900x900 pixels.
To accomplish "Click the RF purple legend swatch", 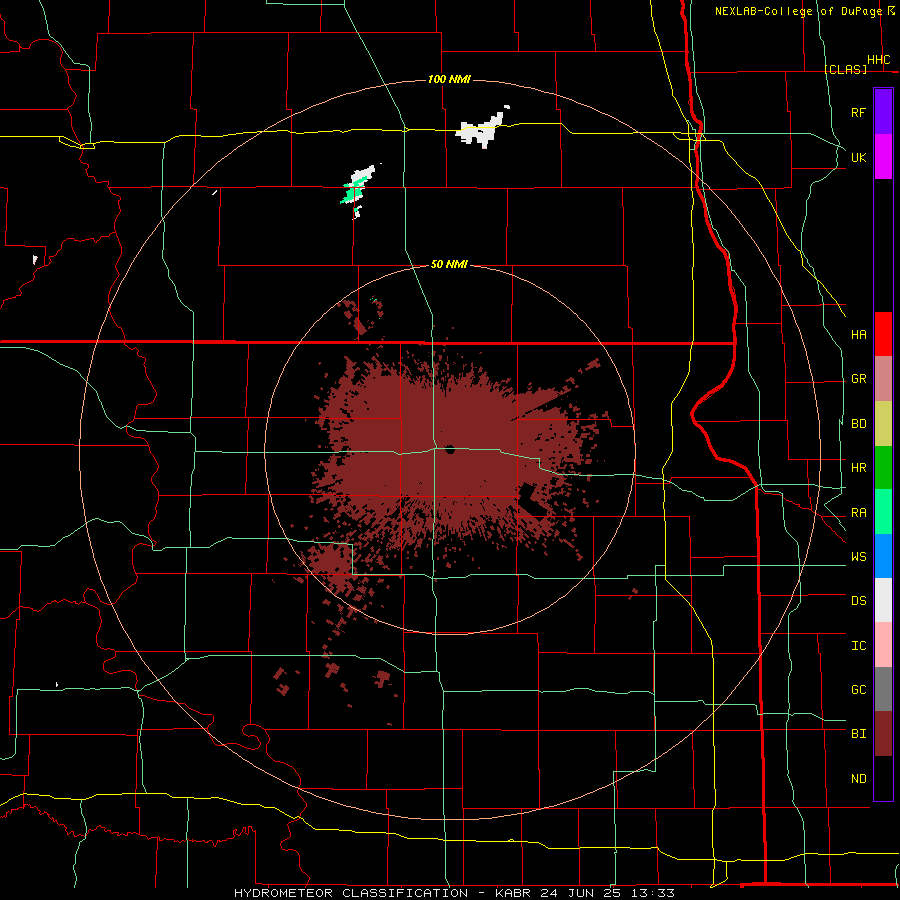I will coord(883,112).
